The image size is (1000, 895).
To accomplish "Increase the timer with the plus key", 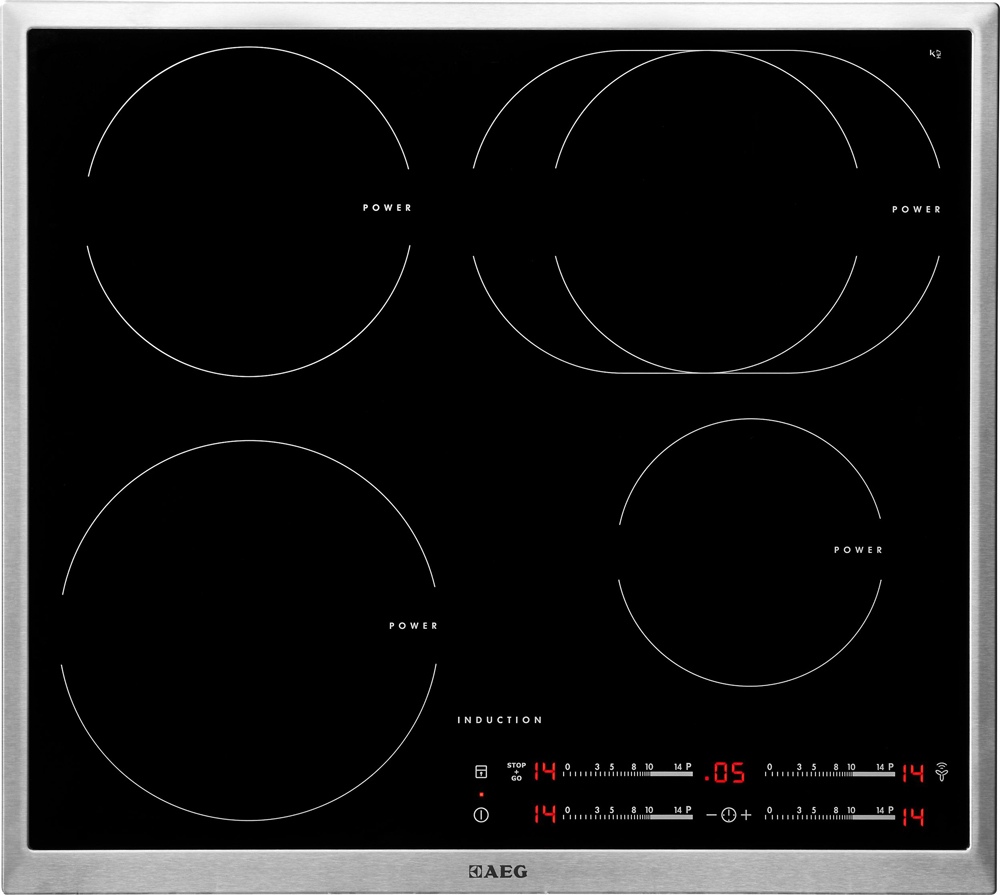I will click(746, 815).
